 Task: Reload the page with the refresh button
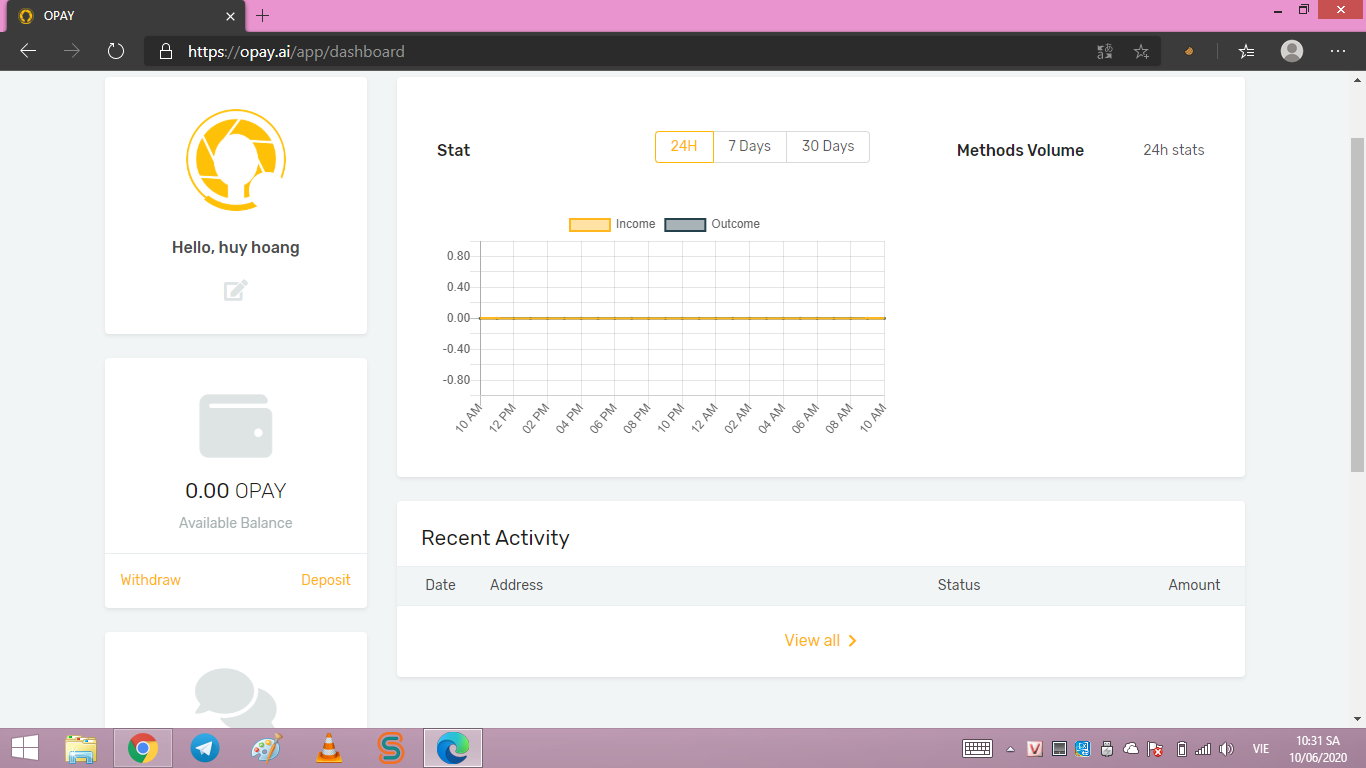click(x=116, y=51)
